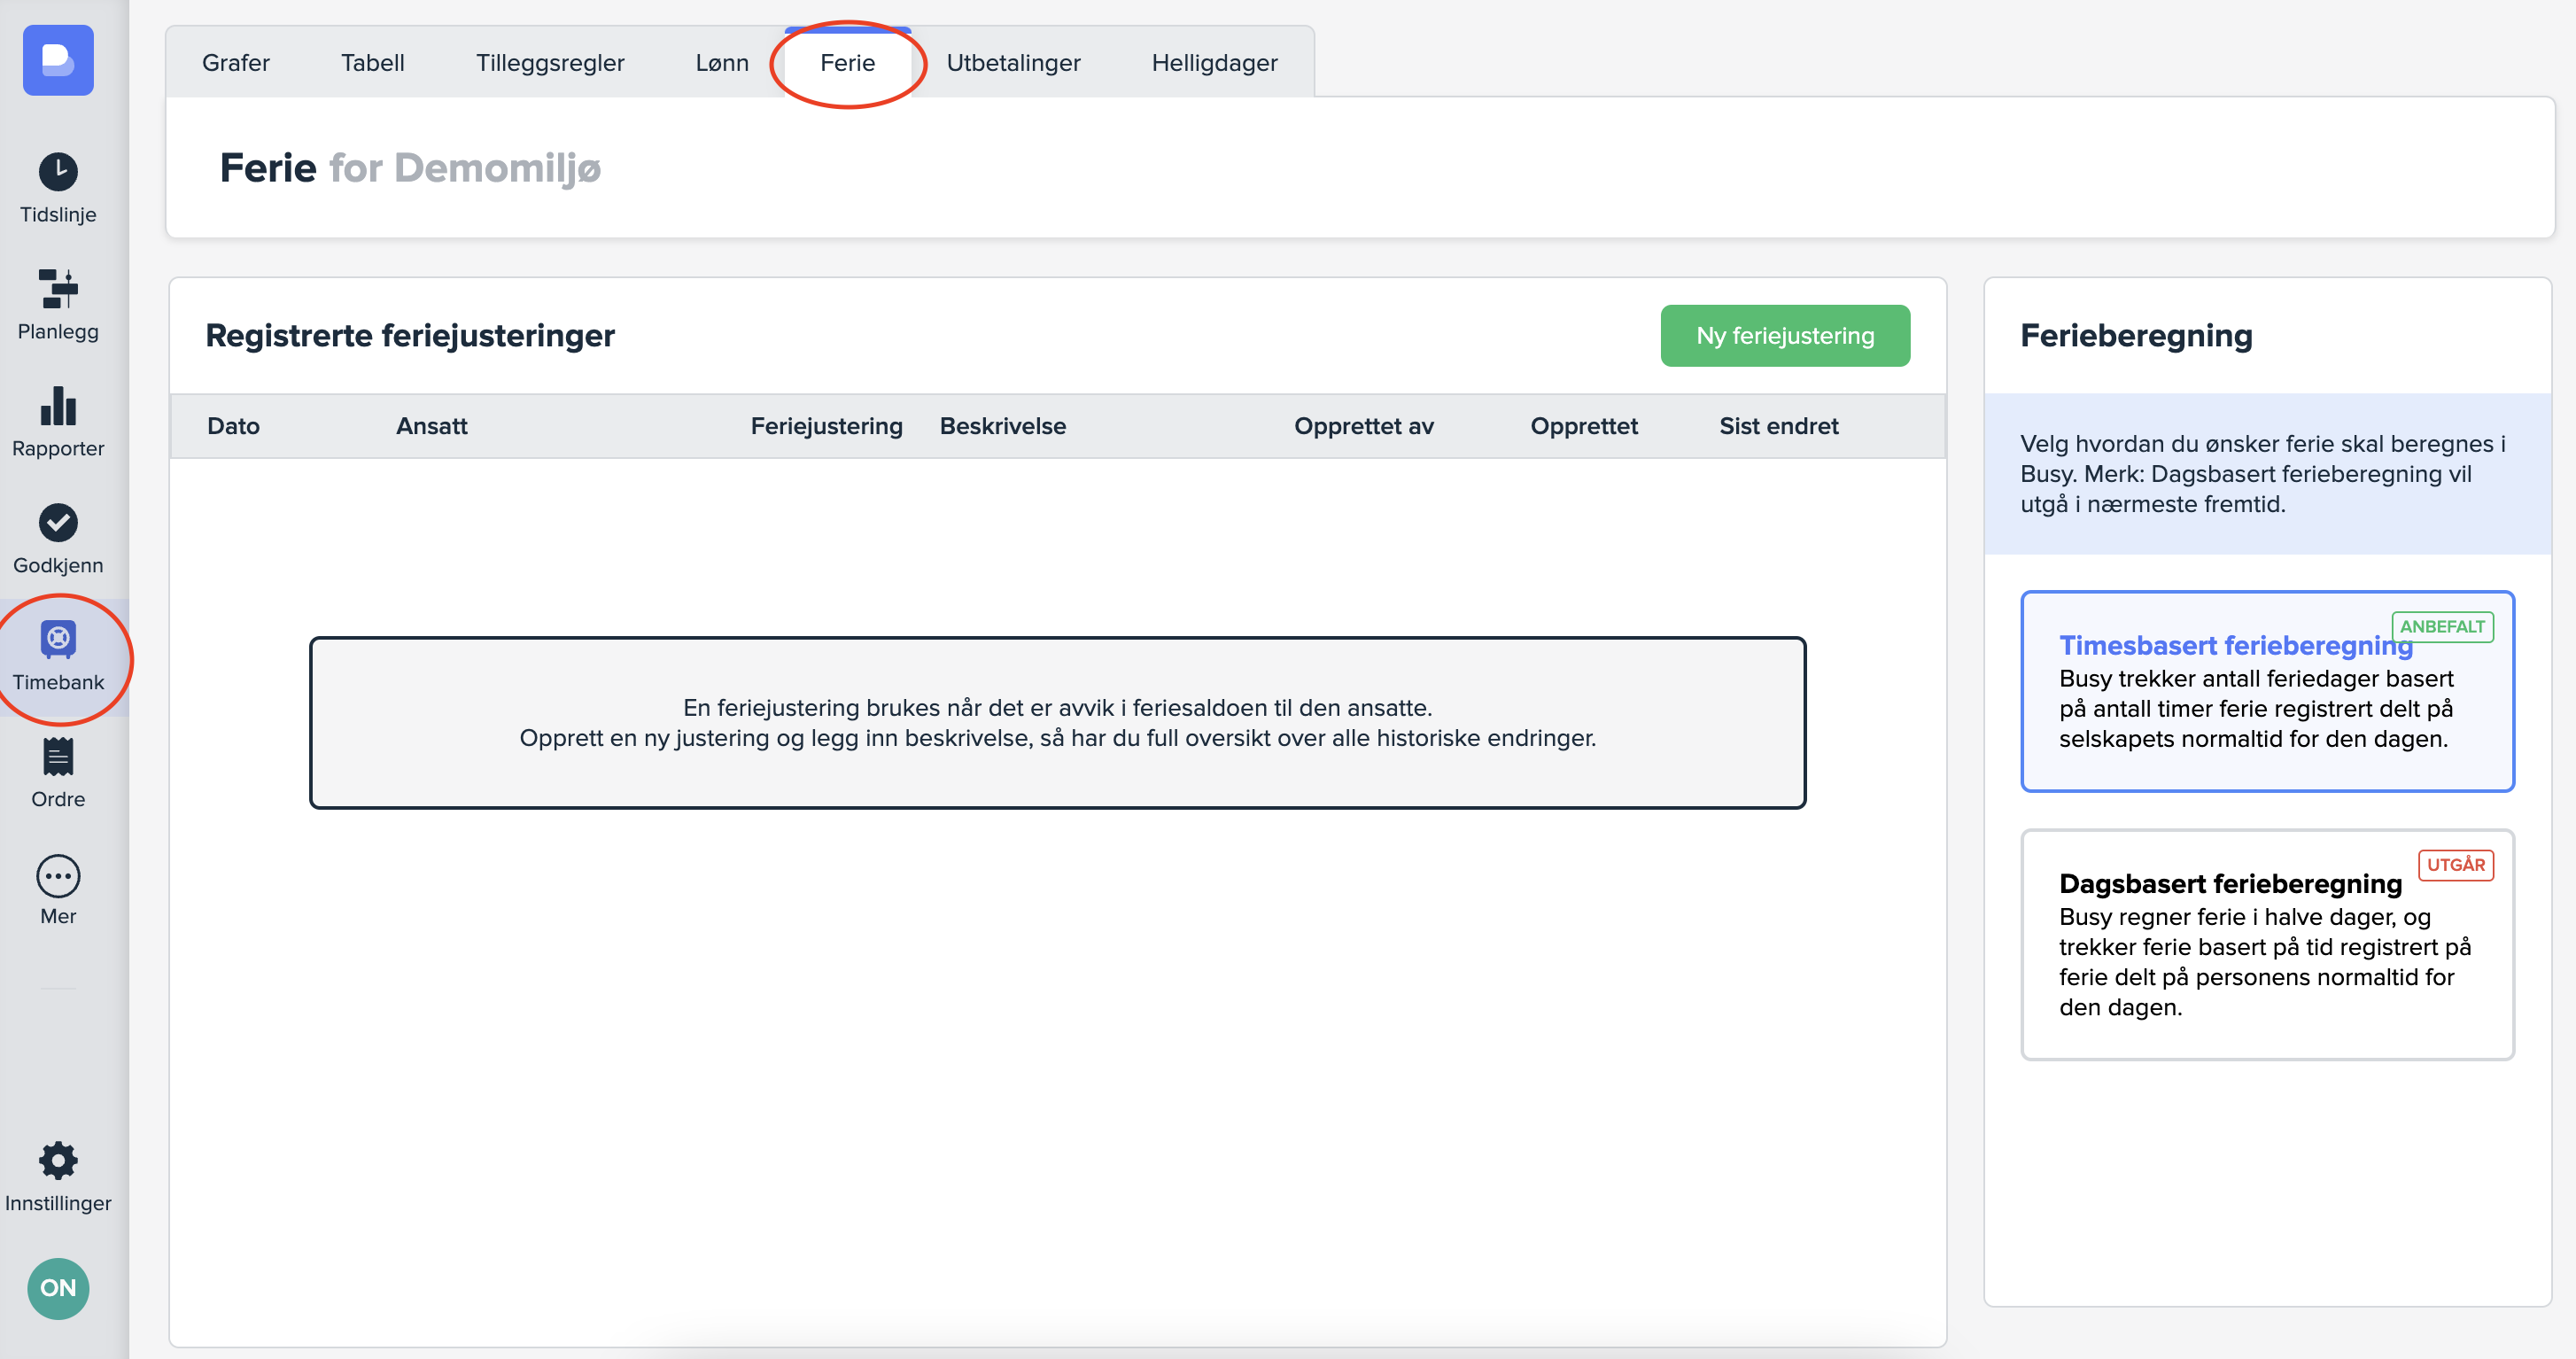The image size is (2576, 1359).
Task: Open the Lønn tab
Action: (x=722, y=63)
